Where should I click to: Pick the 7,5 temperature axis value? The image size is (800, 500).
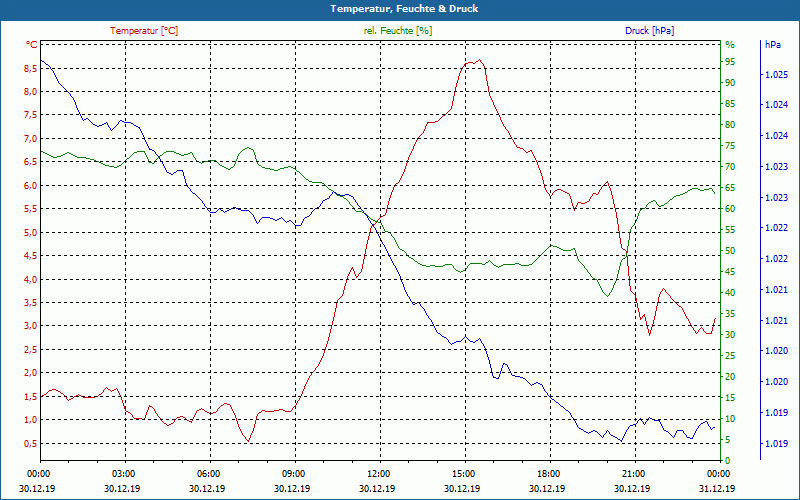click(x=31, y=115)
